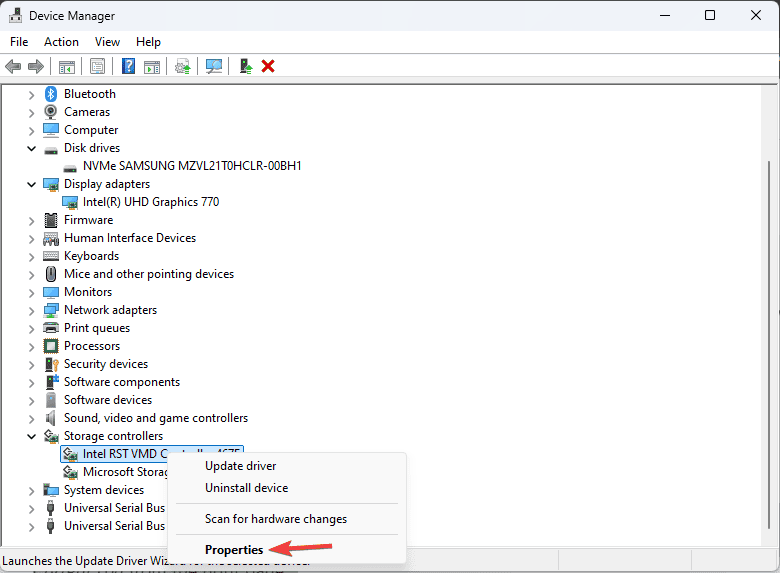Select the Microsoft Storage controller entry
Screen dimensions: 780x573
pos(125,472)
